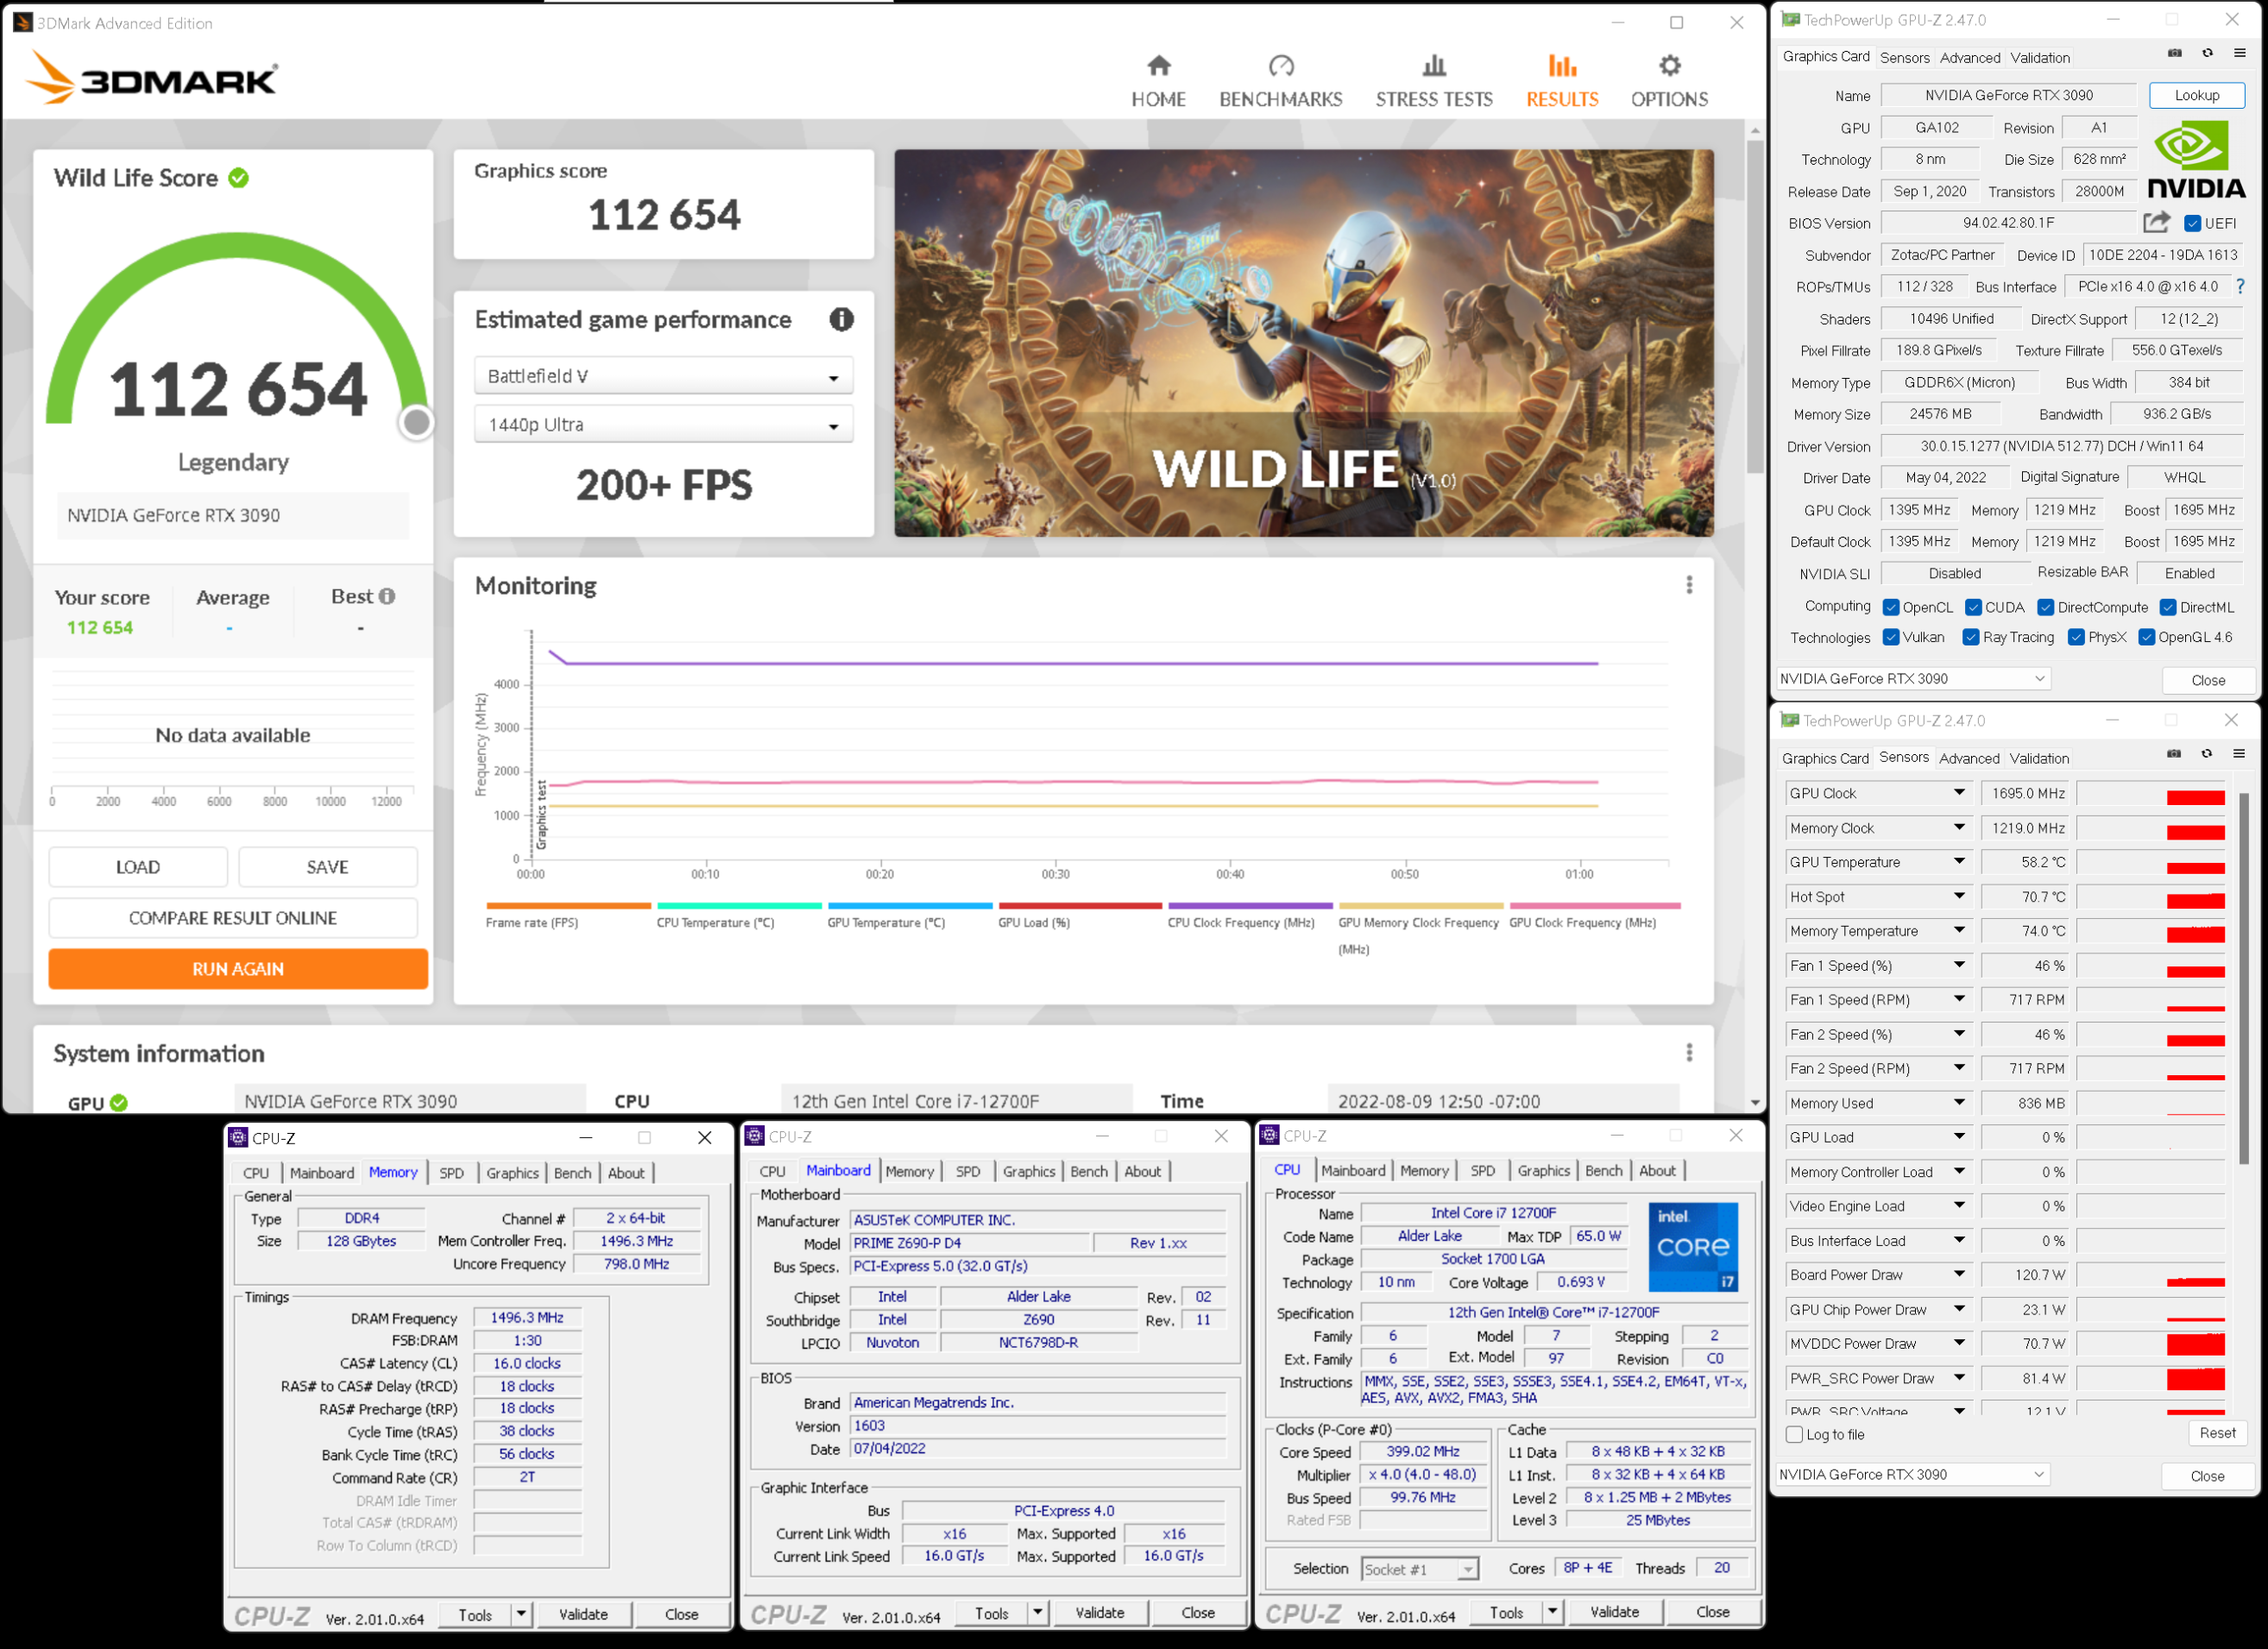Viewport: 2268px width, 1649px height.
Task: Click 3DMark logo in header
Action: coord(151,77)
